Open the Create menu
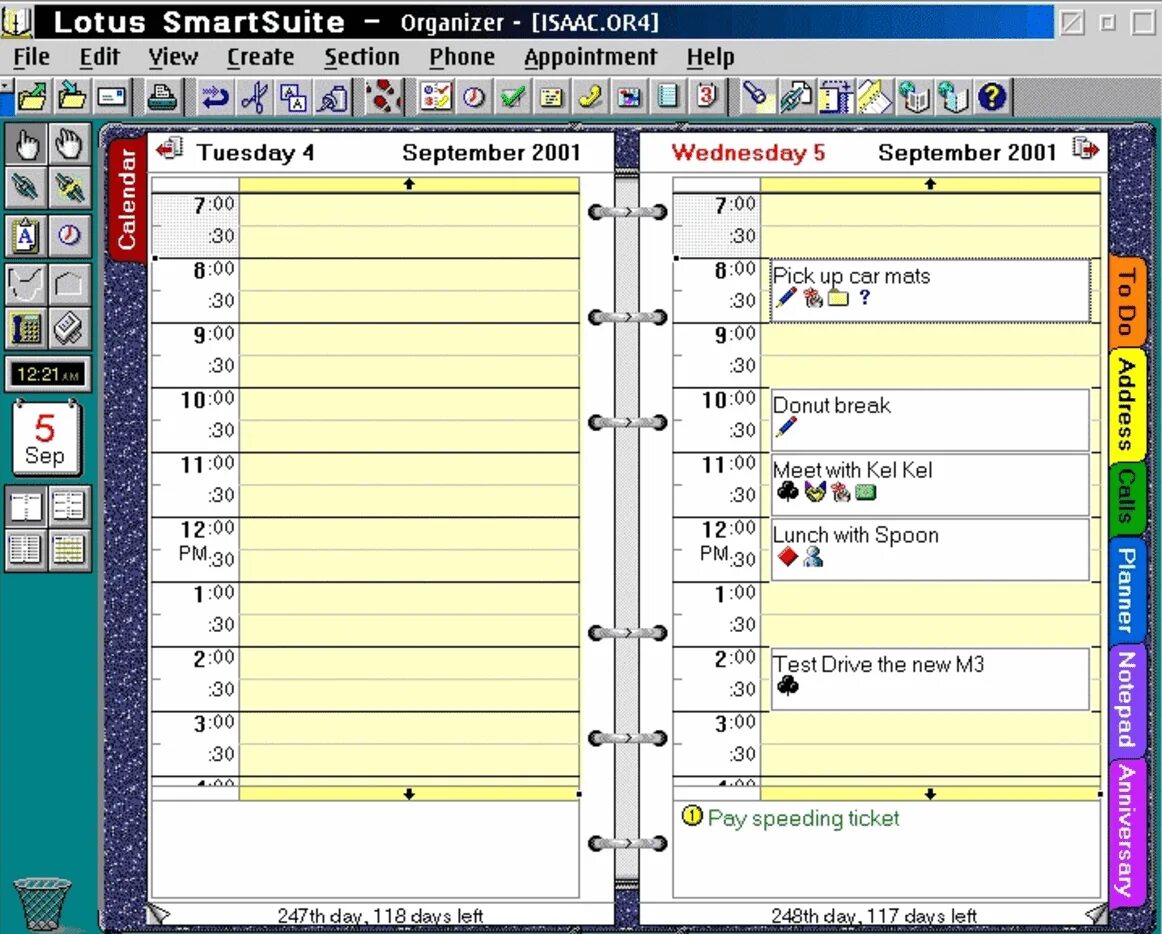Image resolution: width=1162 pixels, height=934 pixels. coord(260,57)
